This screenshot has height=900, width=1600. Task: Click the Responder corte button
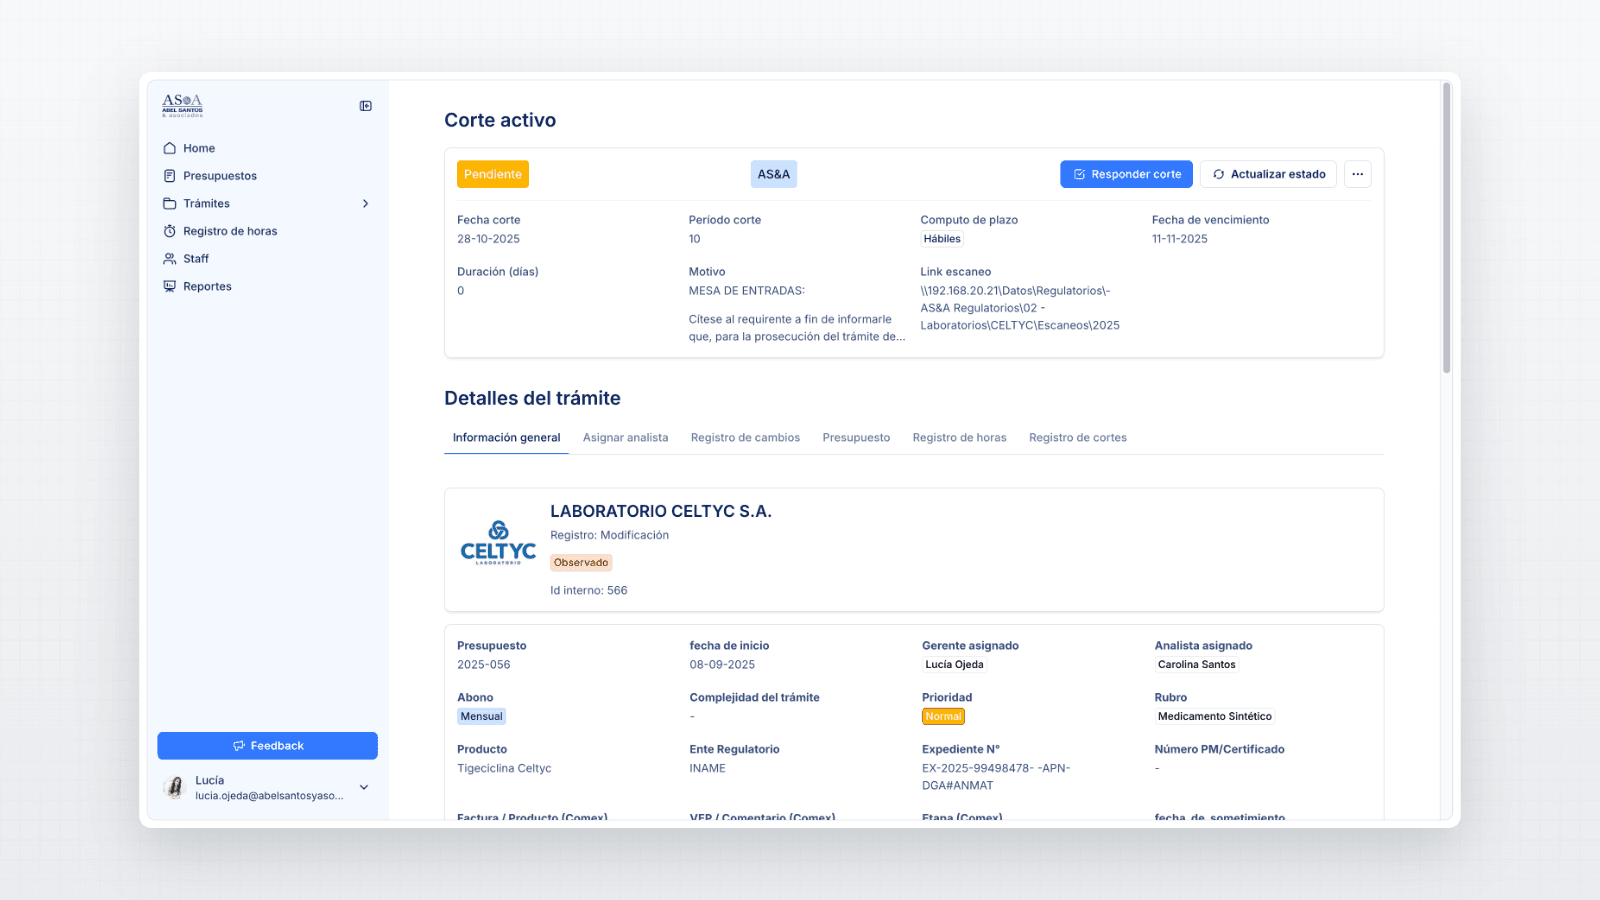pyautogui.click(x=1126, y=173)
